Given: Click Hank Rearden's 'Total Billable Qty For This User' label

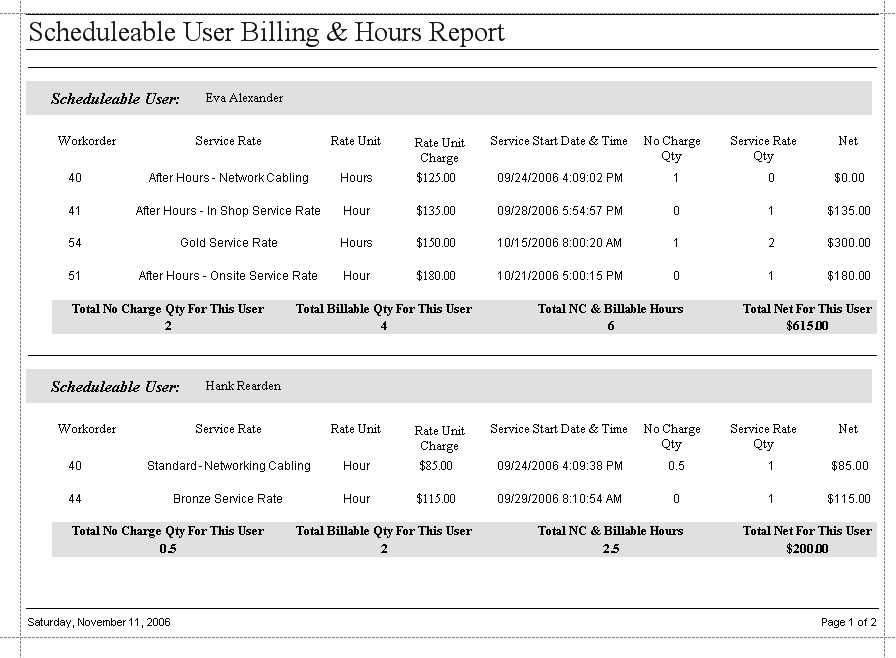Looking at the screenshot, I should (383, 531).
